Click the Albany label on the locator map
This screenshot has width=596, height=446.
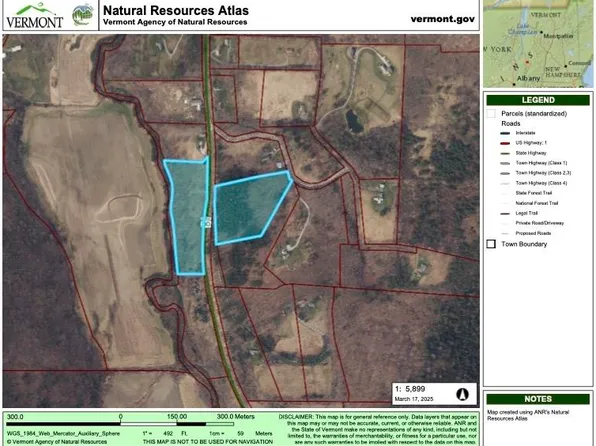click(528, 78)
